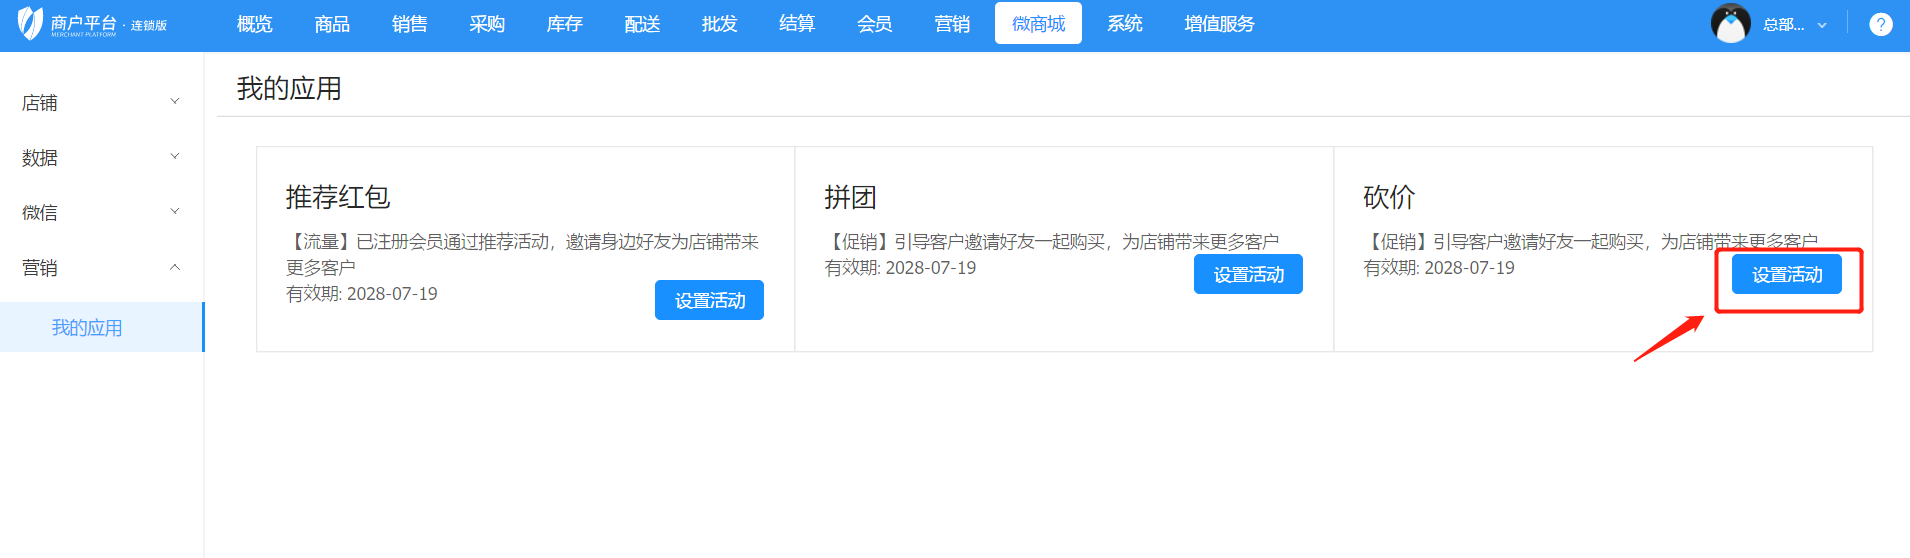Open the 增值服务 menu

[x=1219, y=24]
